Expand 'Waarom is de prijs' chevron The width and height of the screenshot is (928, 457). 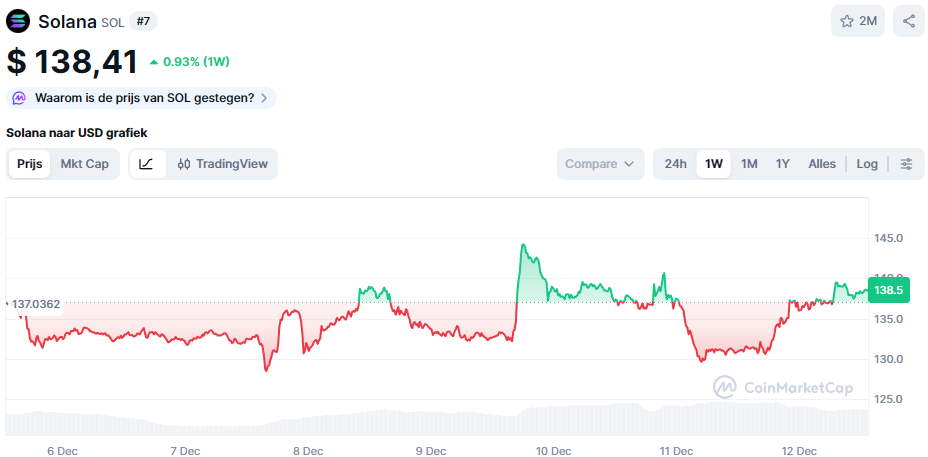(x=264, y=98)
